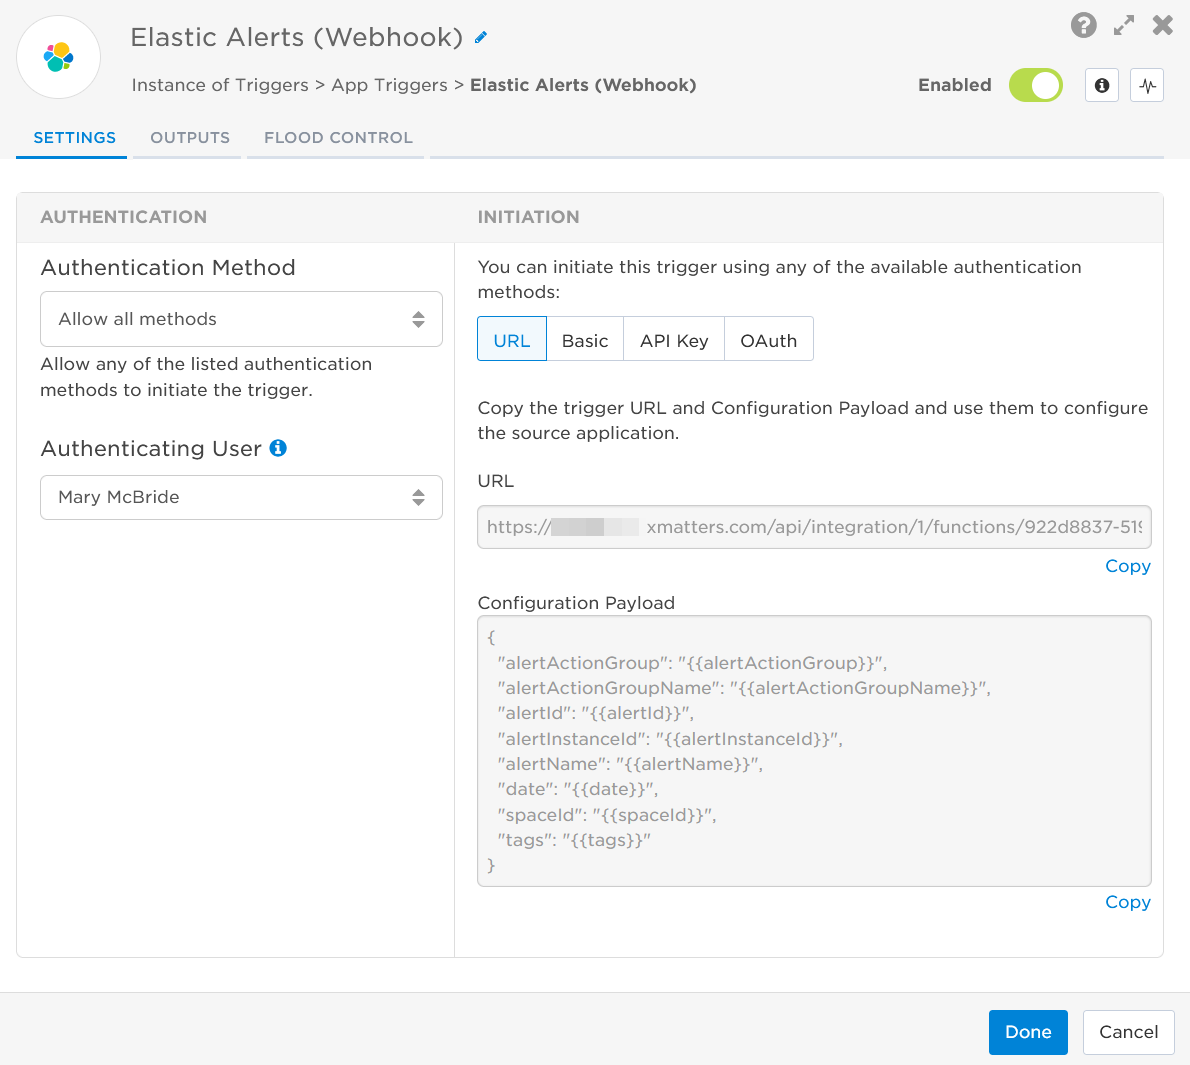
Task: Select the Basic authentication option
Action: (585, 341)
